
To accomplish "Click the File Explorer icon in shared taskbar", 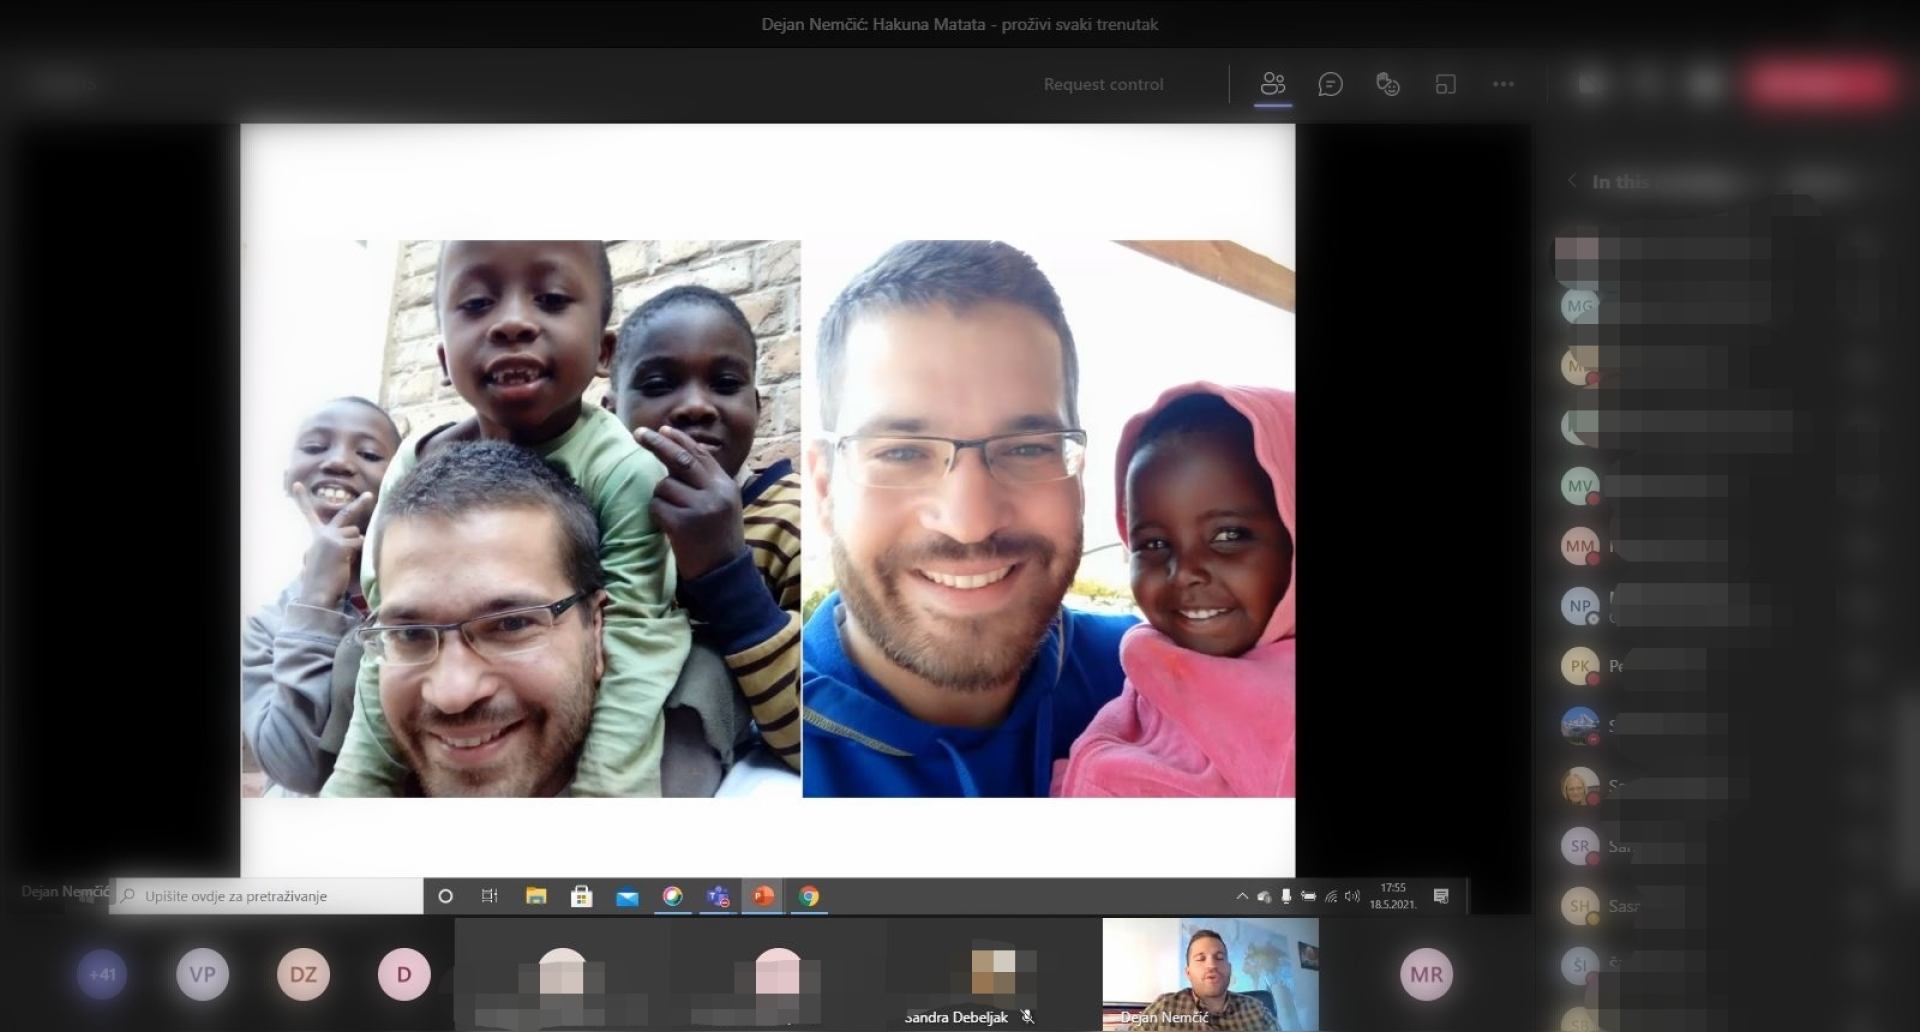I will [536, 896].
